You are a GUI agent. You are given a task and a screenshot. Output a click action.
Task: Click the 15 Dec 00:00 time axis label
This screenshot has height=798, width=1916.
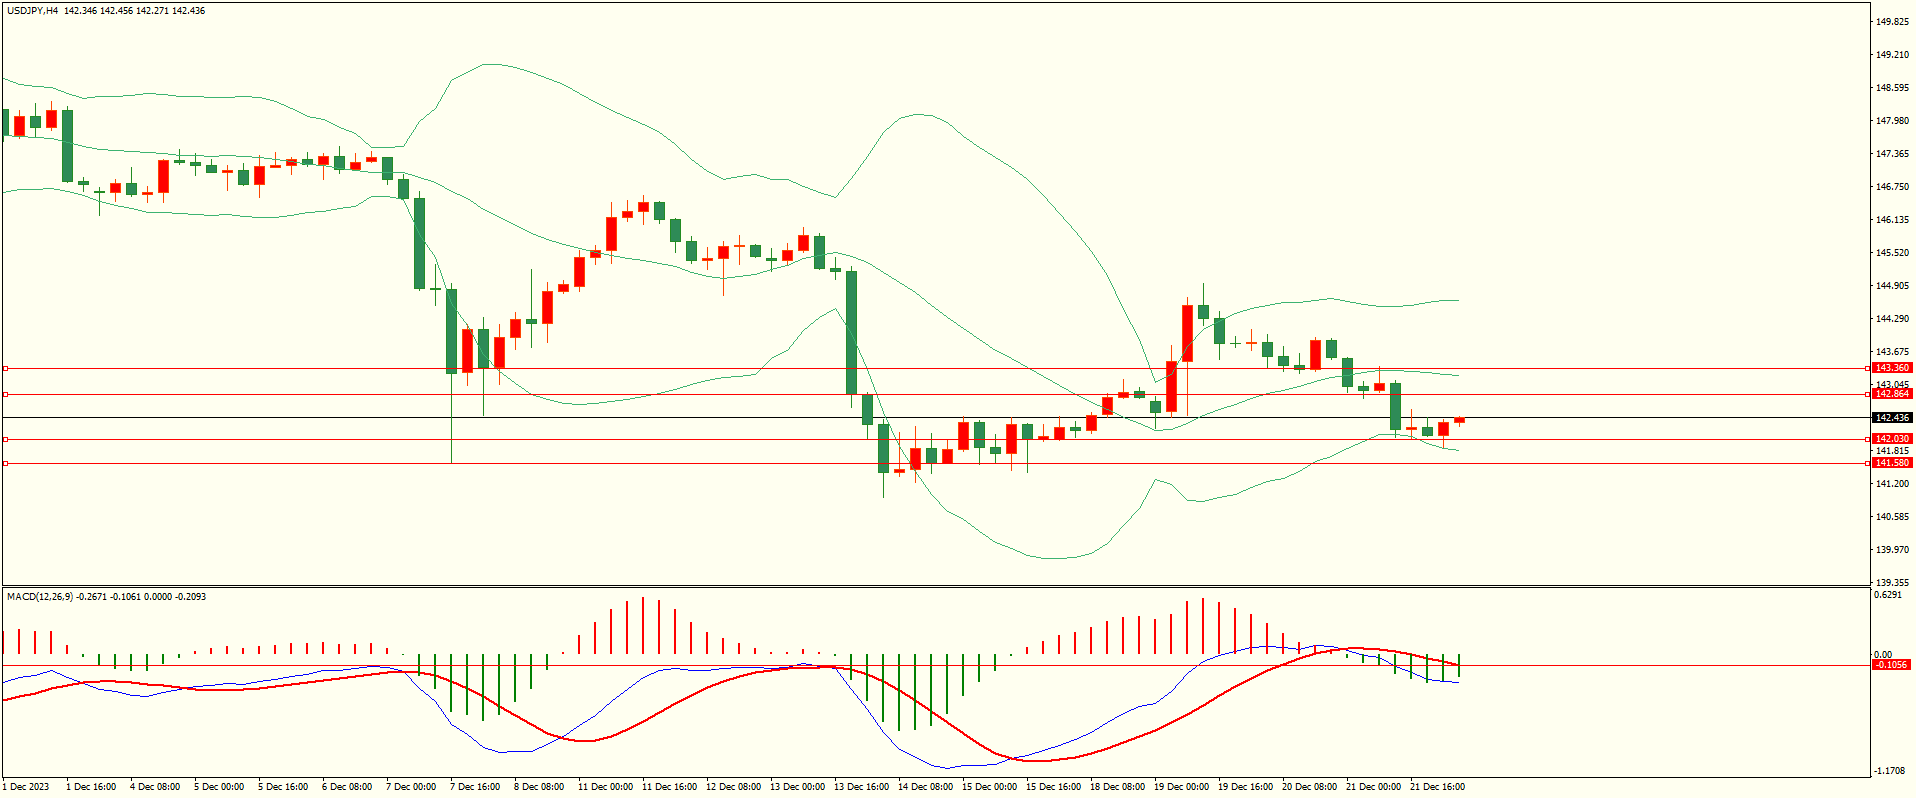pos(989,787)
